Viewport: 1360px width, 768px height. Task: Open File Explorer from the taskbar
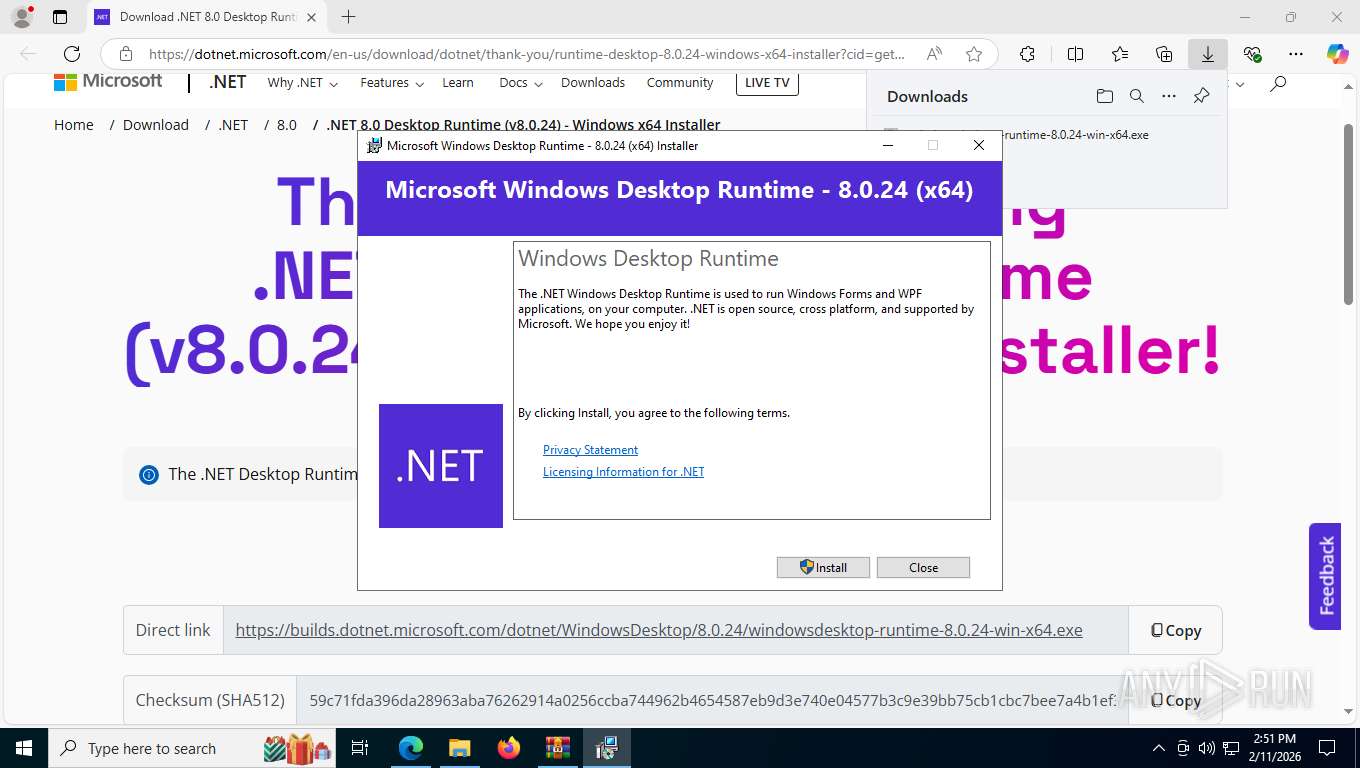point(459,748)
